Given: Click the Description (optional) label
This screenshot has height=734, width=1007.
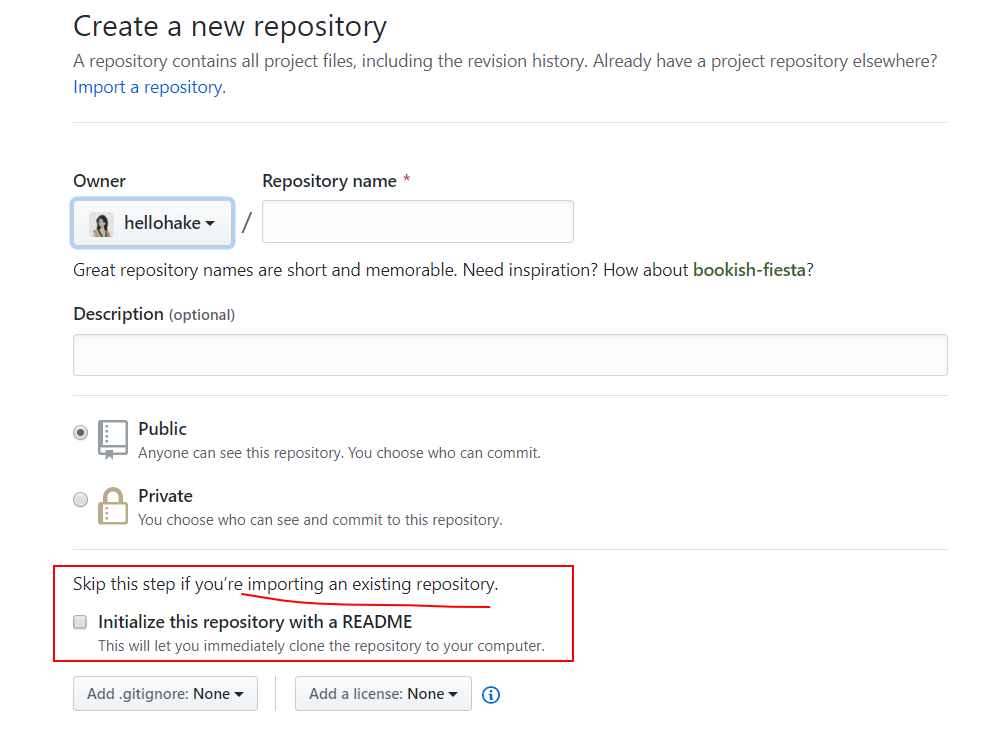Looking at the screenshot, I should [154, 314].
